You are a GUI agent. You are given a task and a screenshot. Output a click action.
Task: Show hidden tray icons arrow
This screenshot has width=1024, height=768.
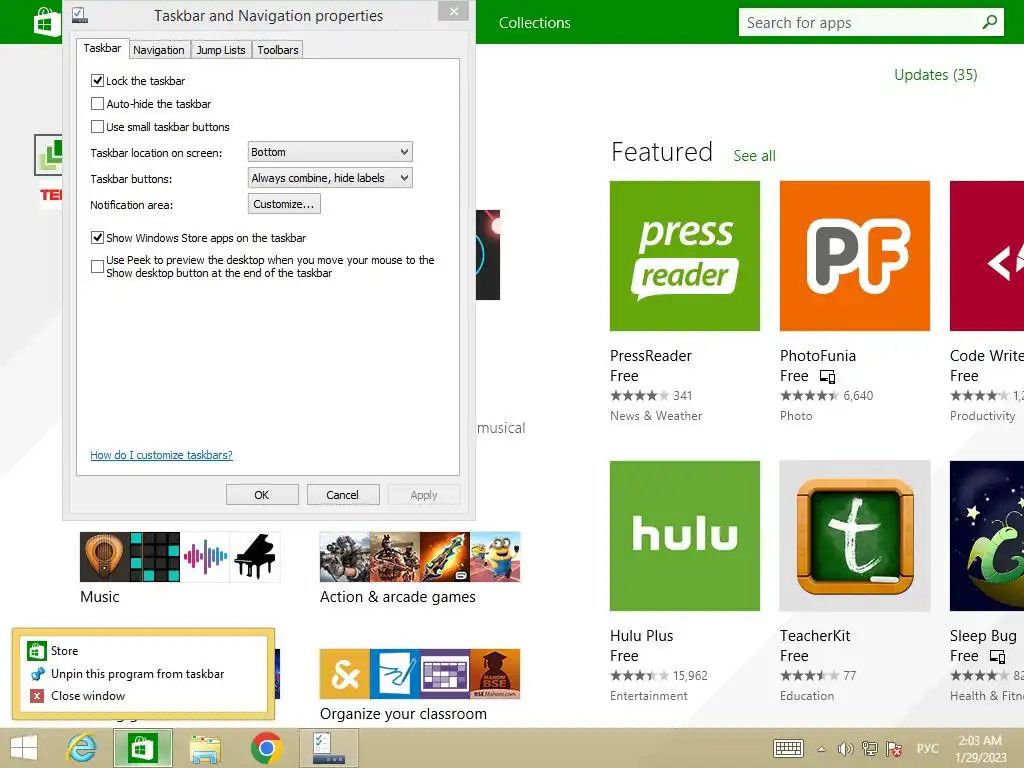(x=822, y=750)
